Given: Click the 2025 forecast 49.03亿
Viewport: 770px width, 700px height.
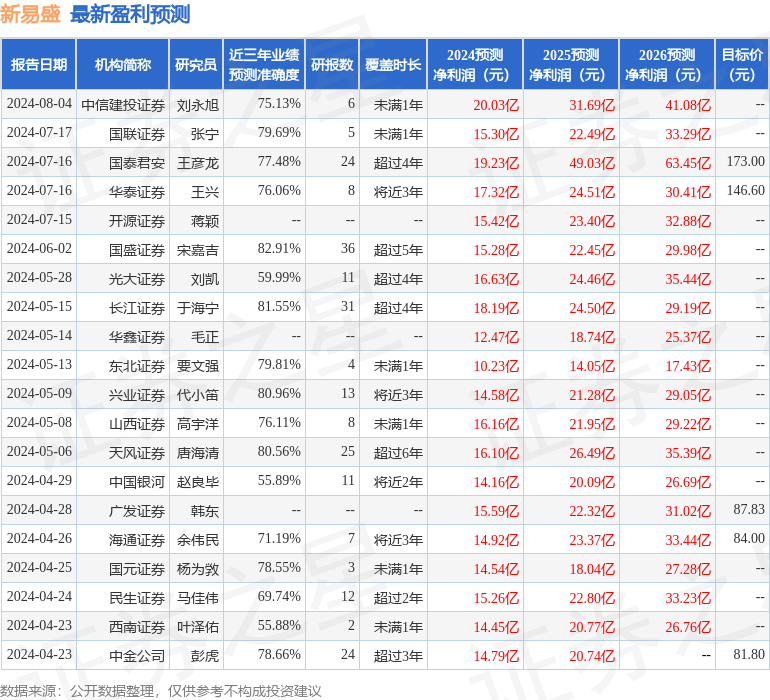Looking at the screenshot, I should (592, 163).
